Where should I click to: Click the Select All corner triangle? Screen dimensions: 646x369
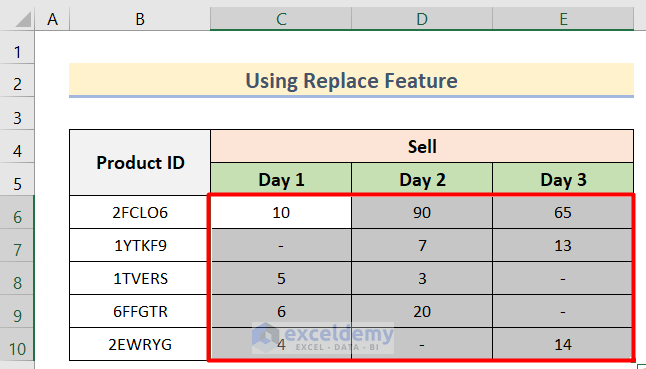(x=23, y=19)
